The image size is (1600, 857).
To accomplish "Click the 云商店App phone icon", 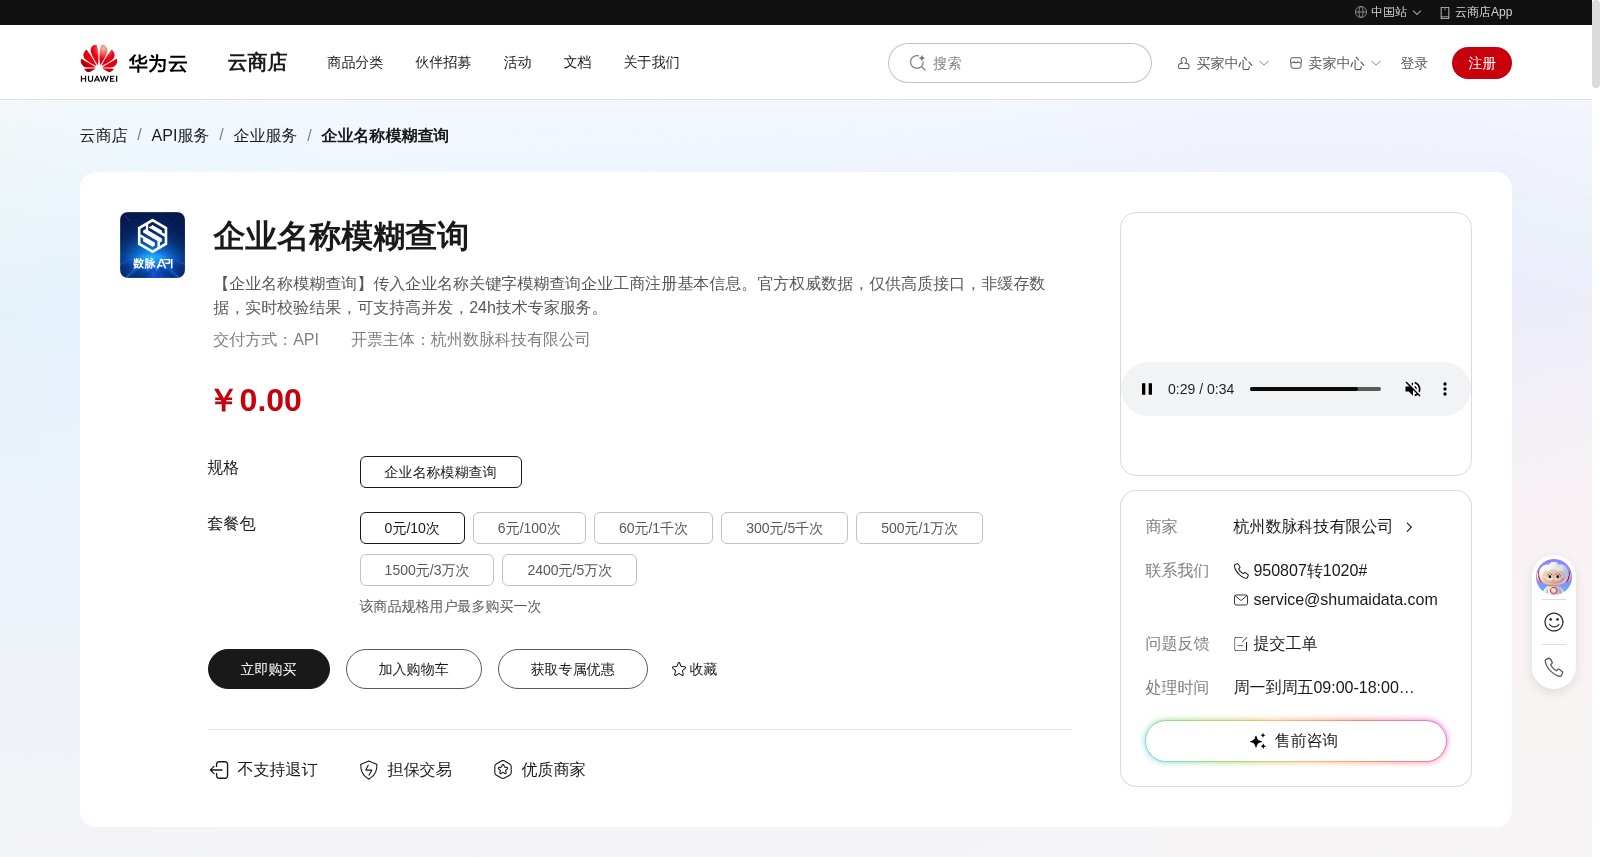I will coord(1445,13).
